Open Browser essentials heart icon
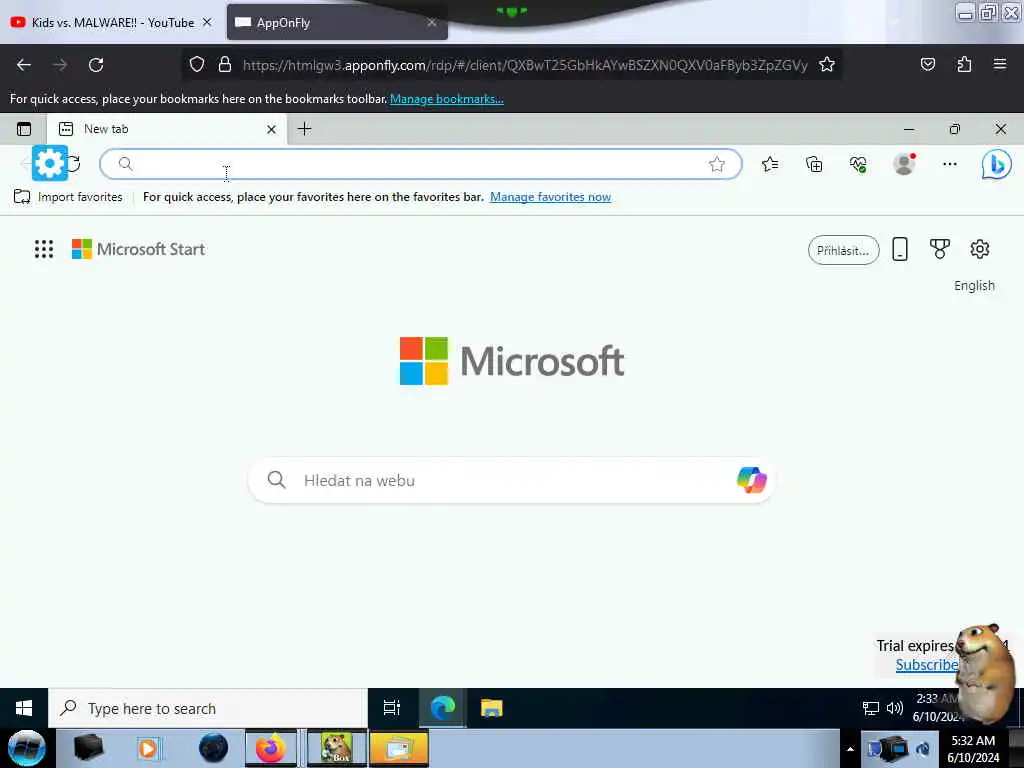The image size is (1024, 768). pyautogui.click(x=857, y=164)
